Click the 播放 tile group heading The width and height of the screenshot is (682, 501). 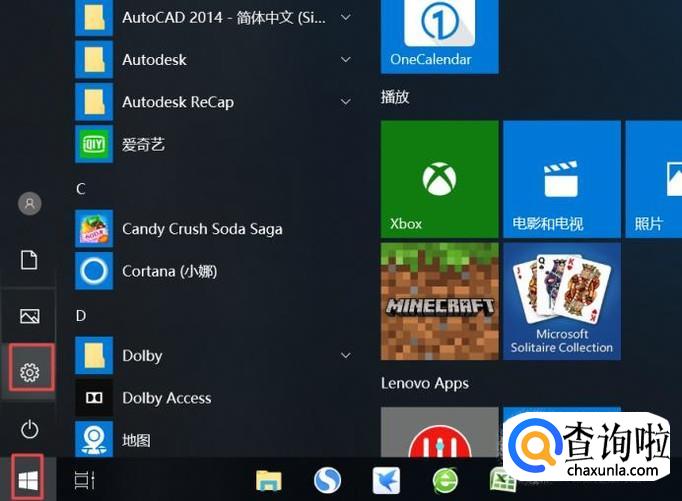click(x=395, y=97)
